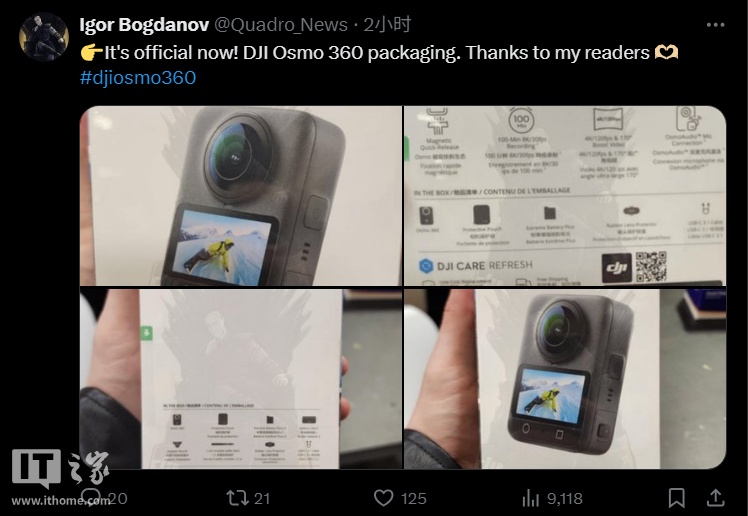Click the 9,118 views count
The width and height of the screenshot is (748, 516).
(x=565, y=498)
